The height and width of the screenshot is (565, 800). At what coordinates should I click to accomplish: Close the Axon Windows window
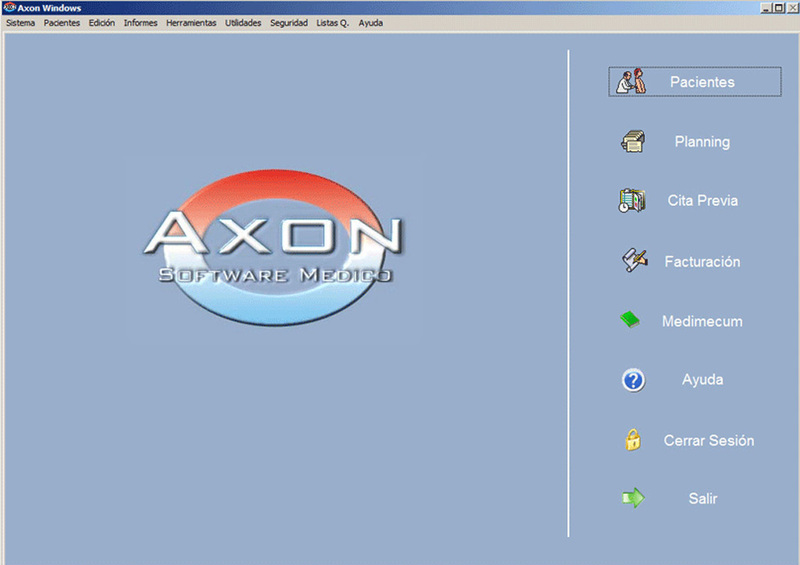(x=792, y=8)
